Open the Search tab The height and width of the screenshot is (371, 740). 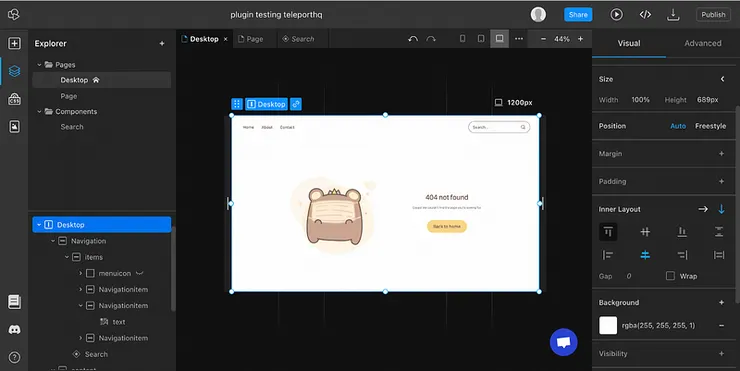pos(302,39)
